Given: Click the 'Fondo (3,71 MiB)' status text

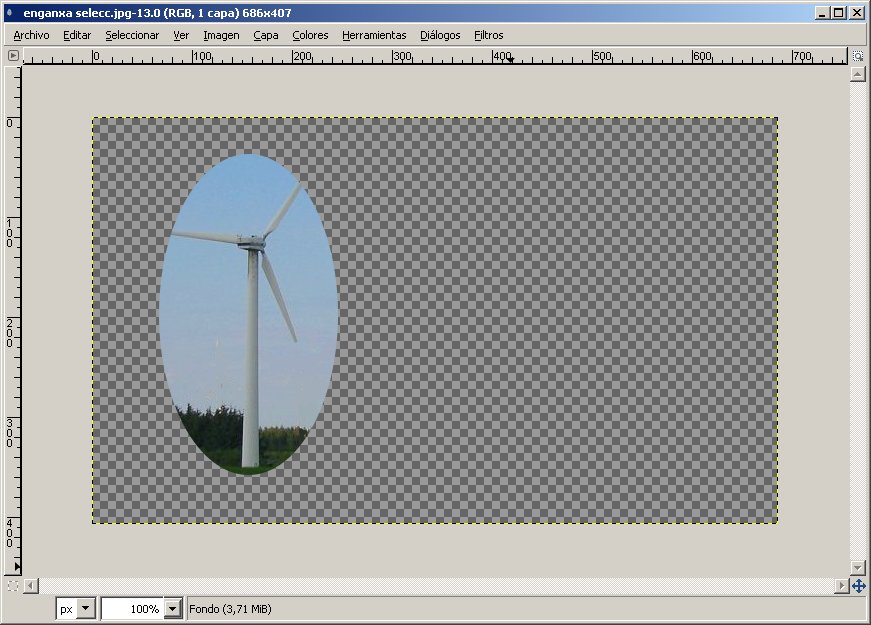Looking at the screenshot, I should (230, 609).
